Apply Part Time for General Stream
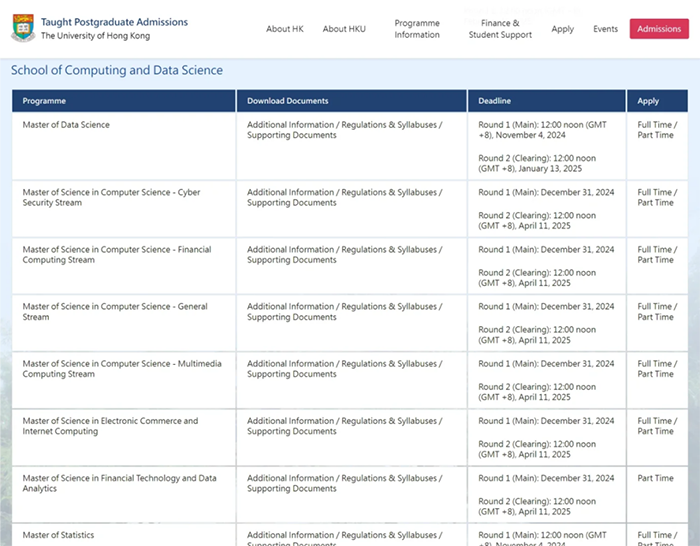The height and width of the screenshot is (546, 700). [x=655, y=317]
